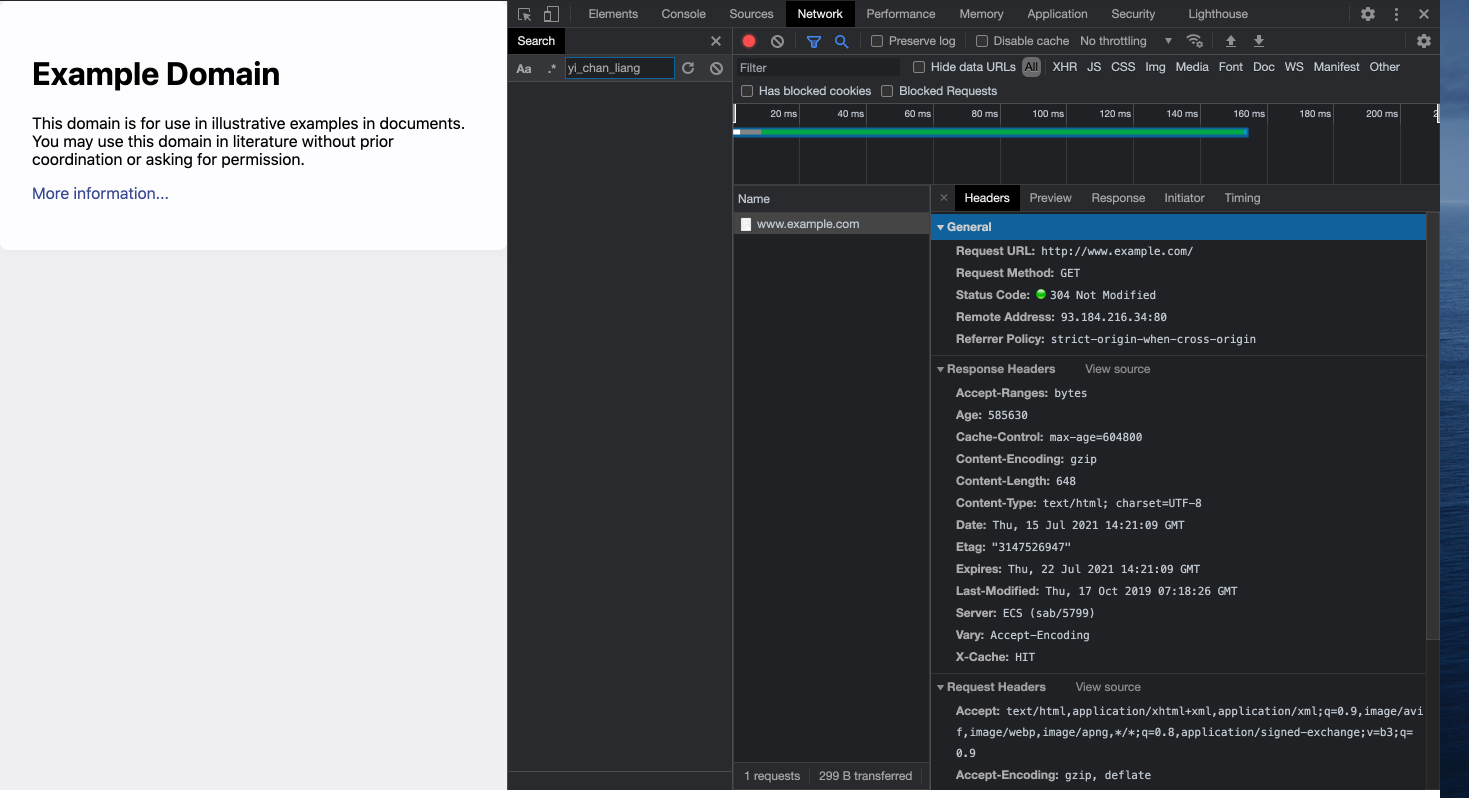
Task: Open the Security tab
Action: click(x=1133, y=14)
